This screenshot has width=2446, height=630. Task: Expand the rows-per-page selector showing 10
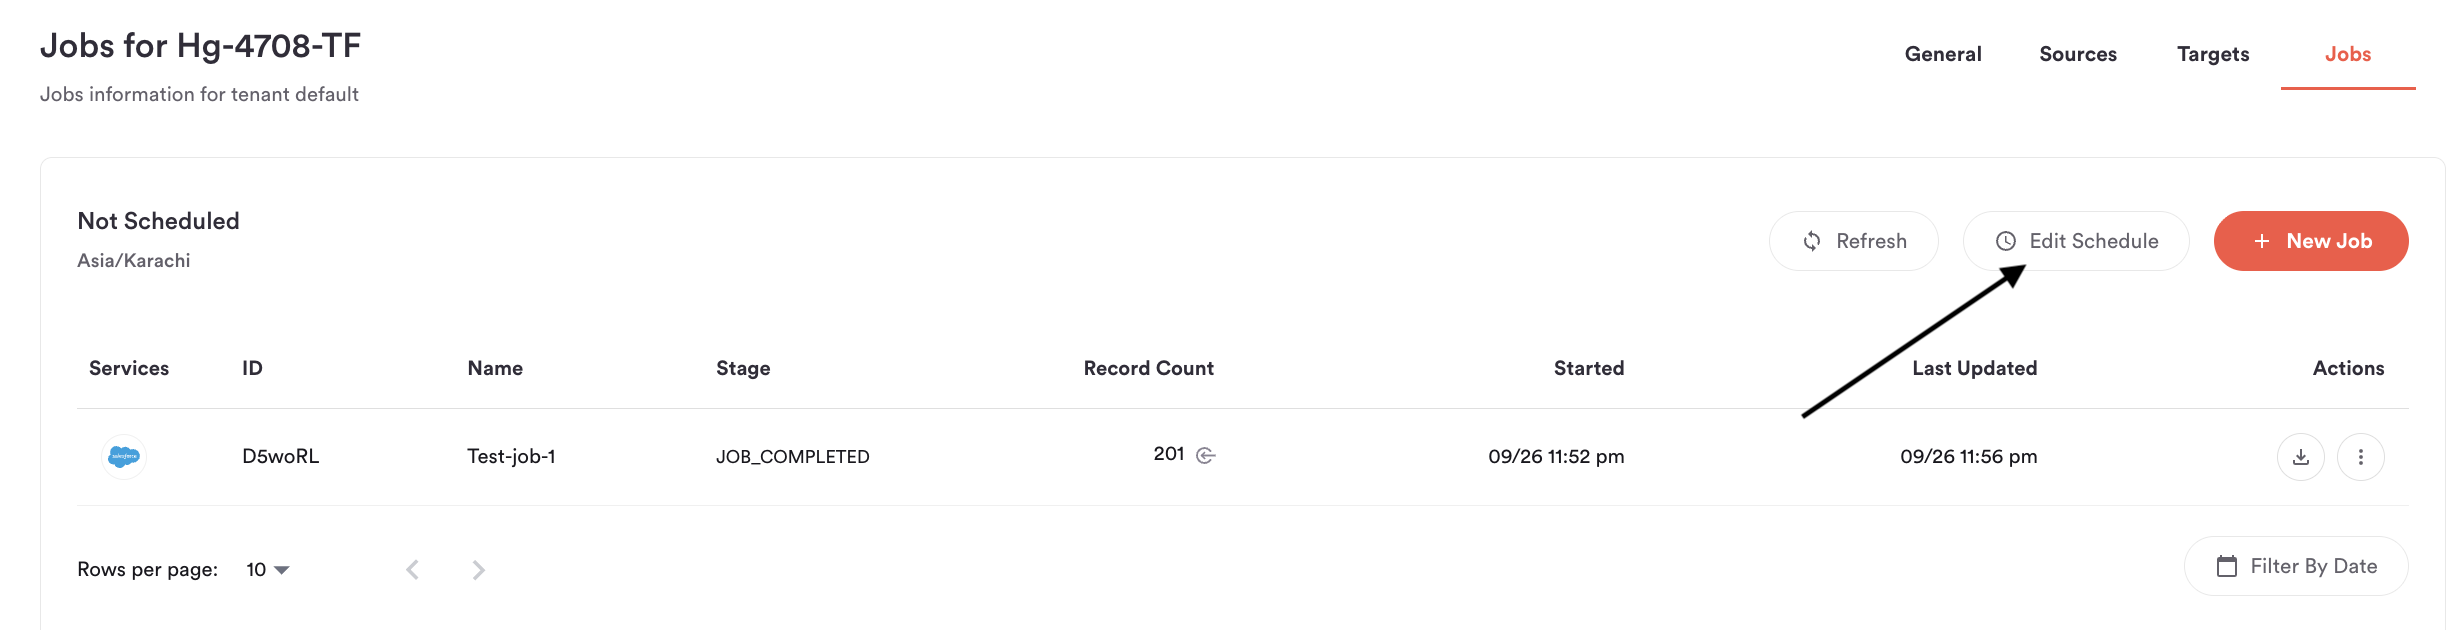264,570
